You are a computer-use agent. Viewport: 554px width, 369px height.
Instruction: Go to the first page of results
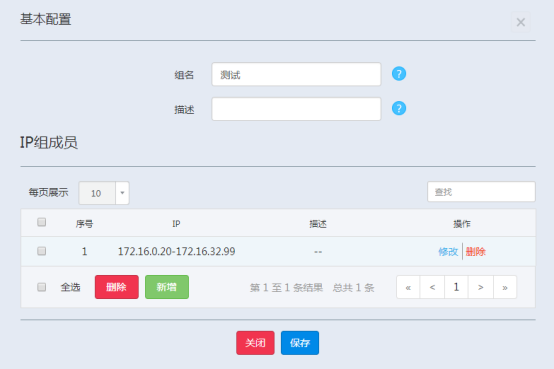pos(408,287)
